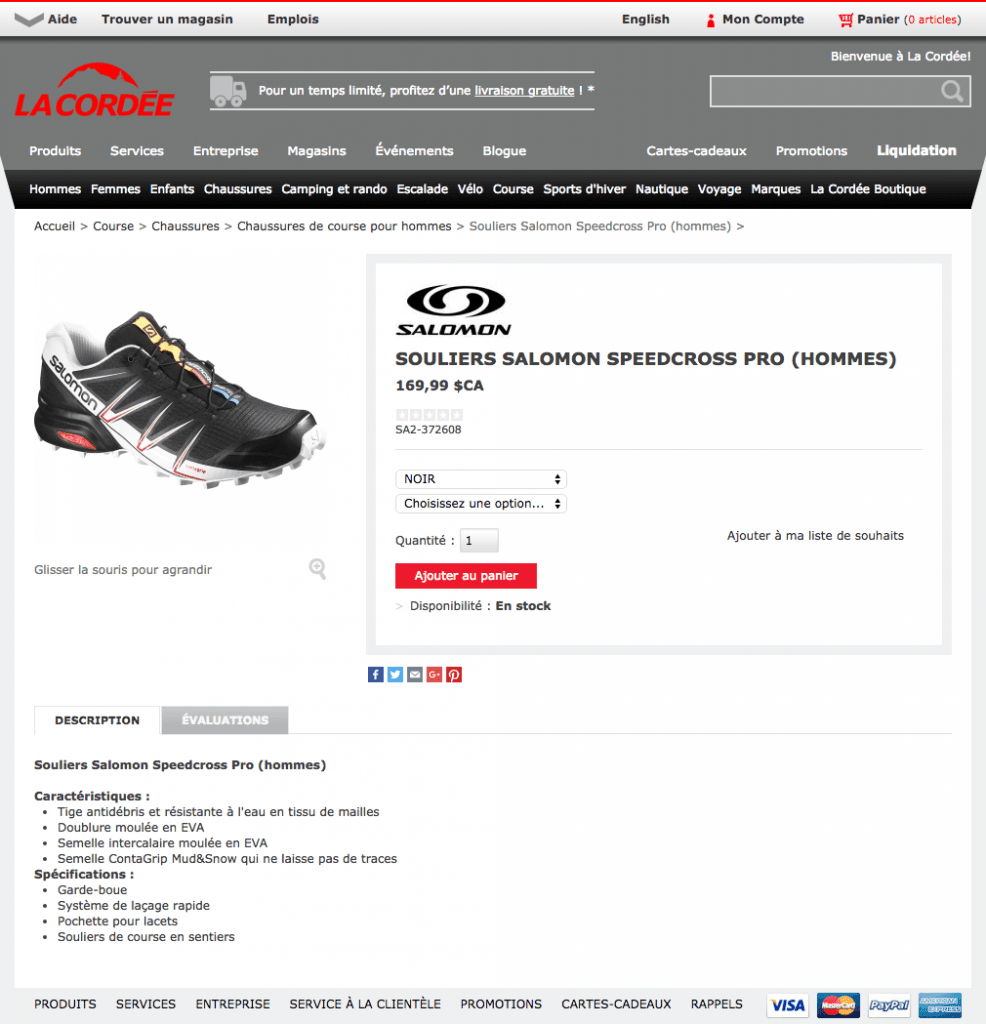Follow the livraison gratuite link

[x=524, y=91]
